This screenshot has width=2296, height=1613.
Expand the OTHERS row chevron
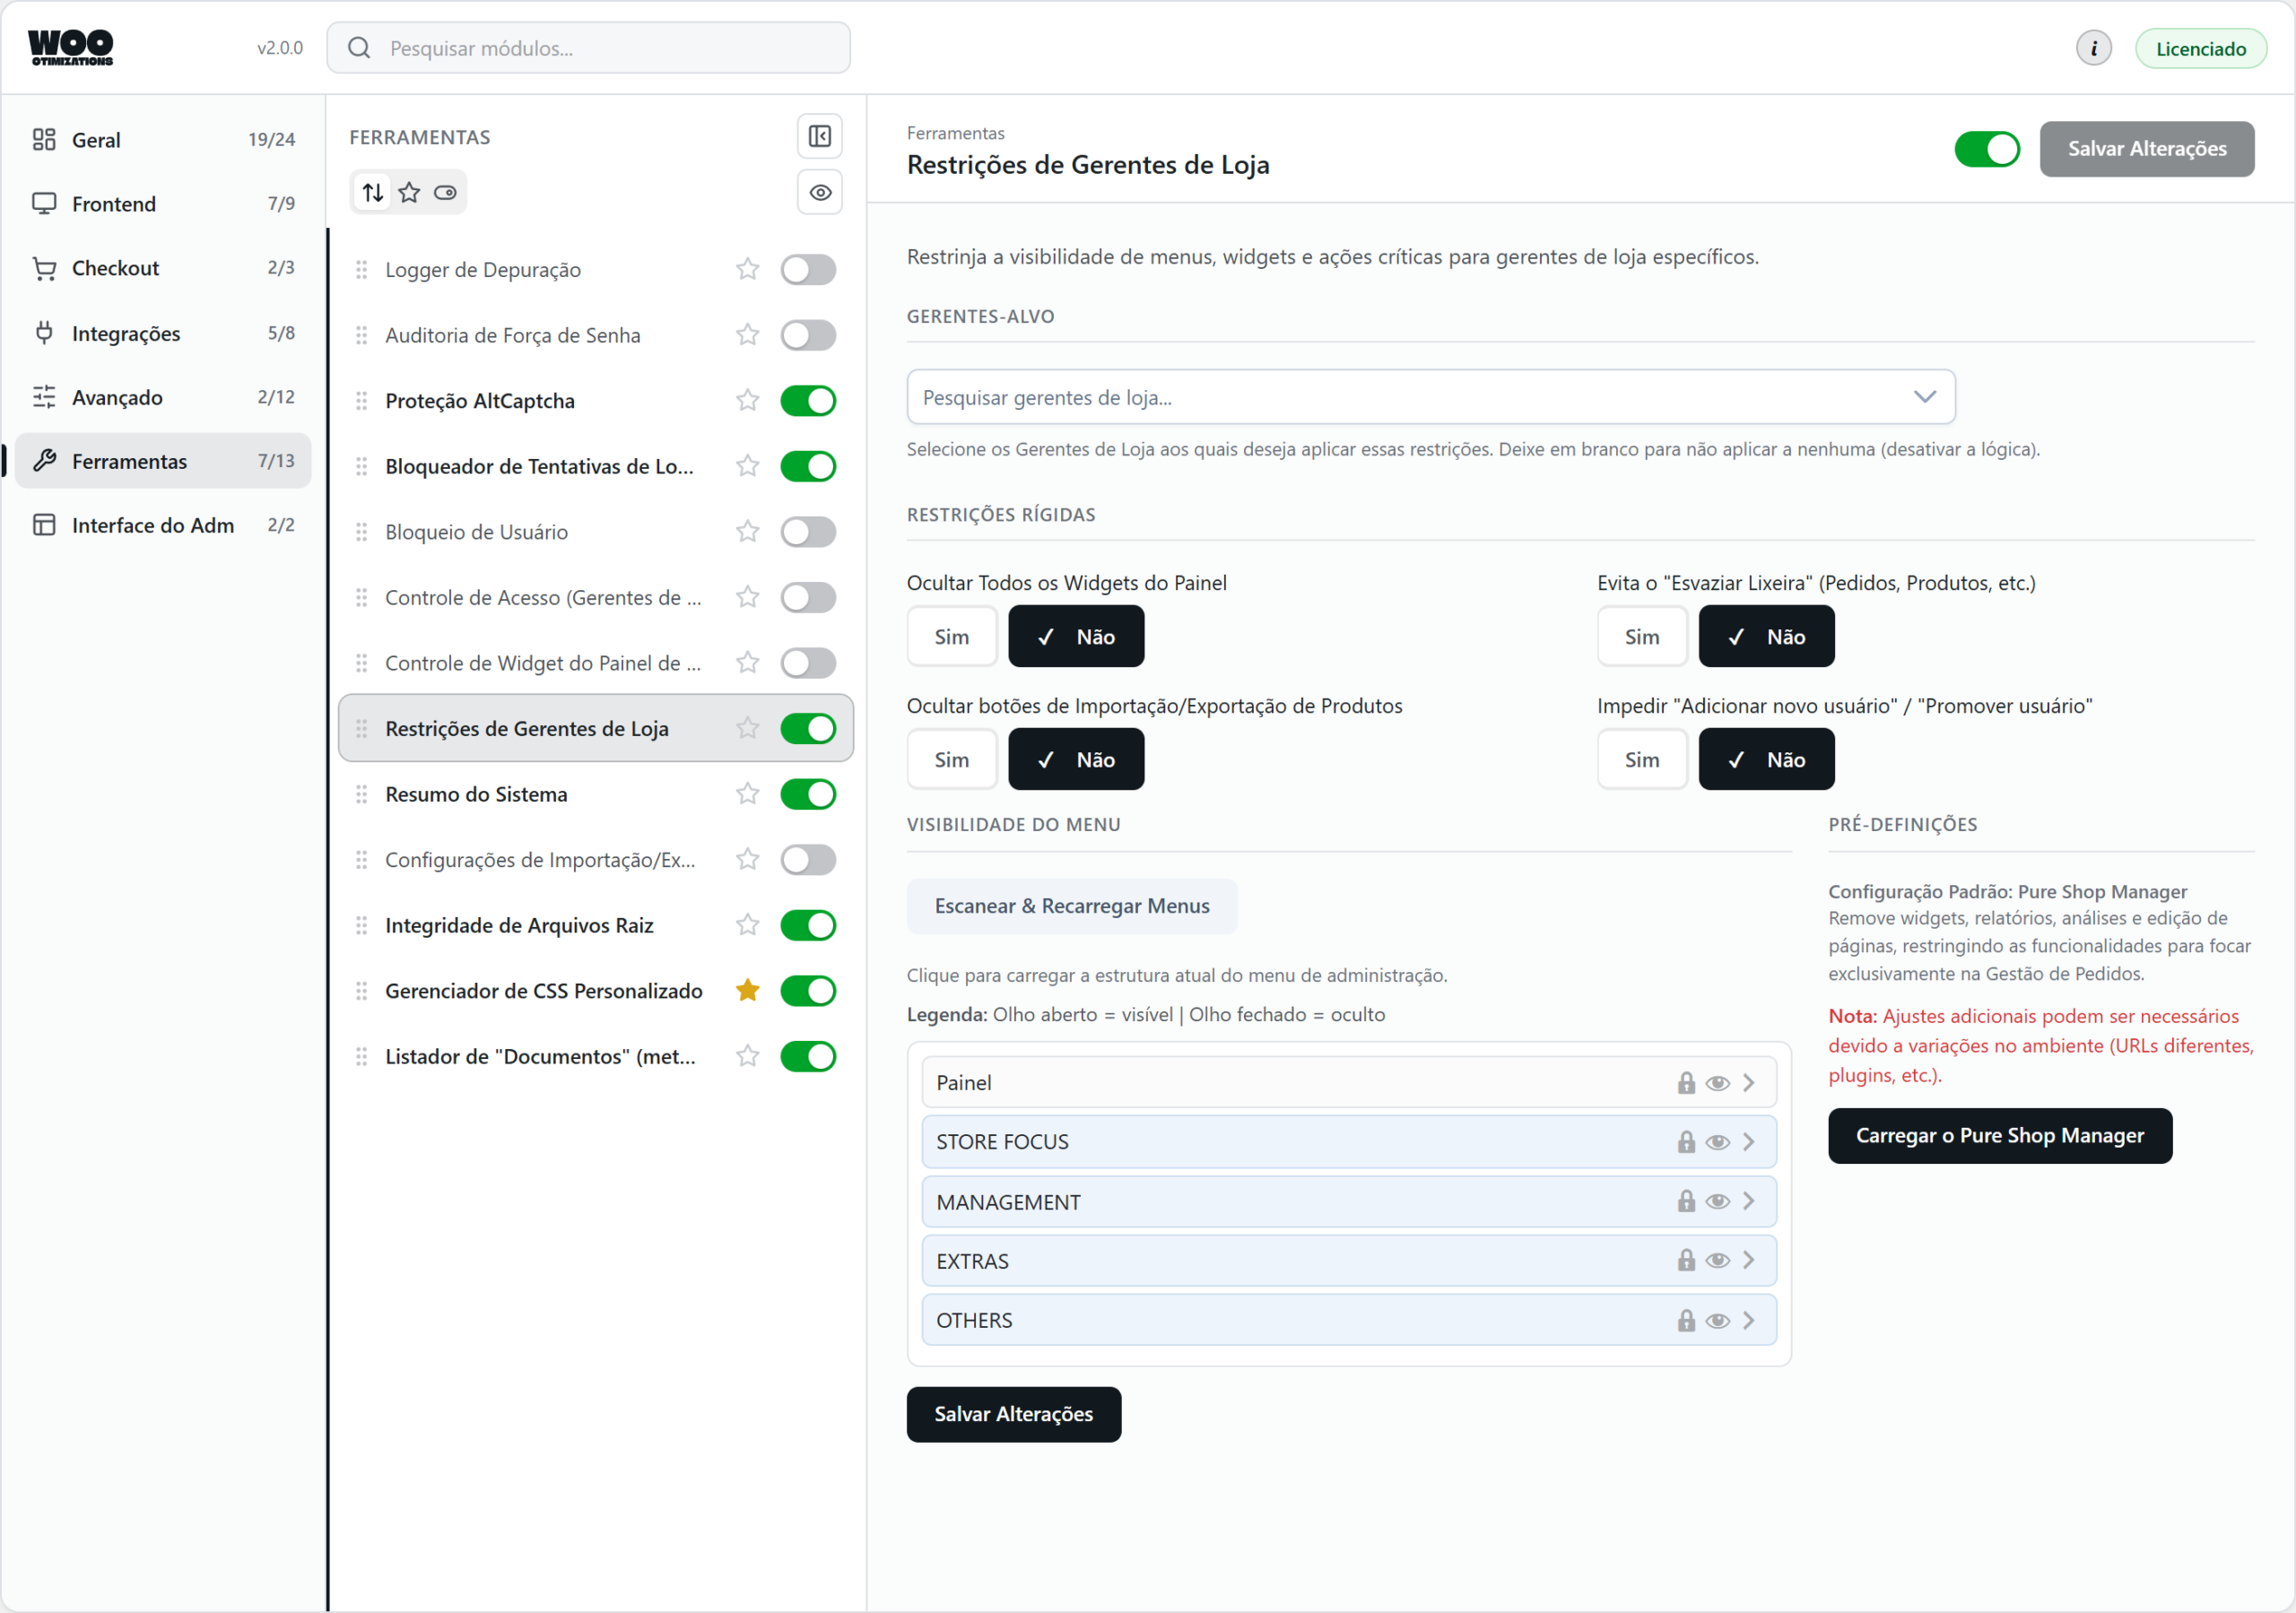[x=1749, y=1319]
